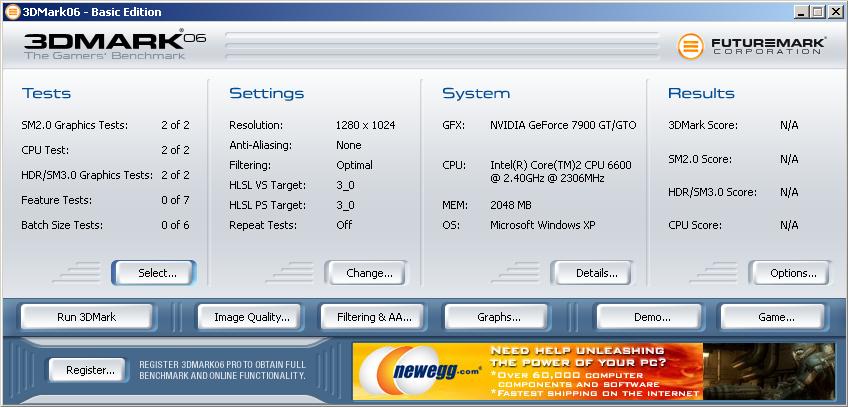Click the 2048 MB memory value
The image size is (848, 407).
[x=511, y=205]
